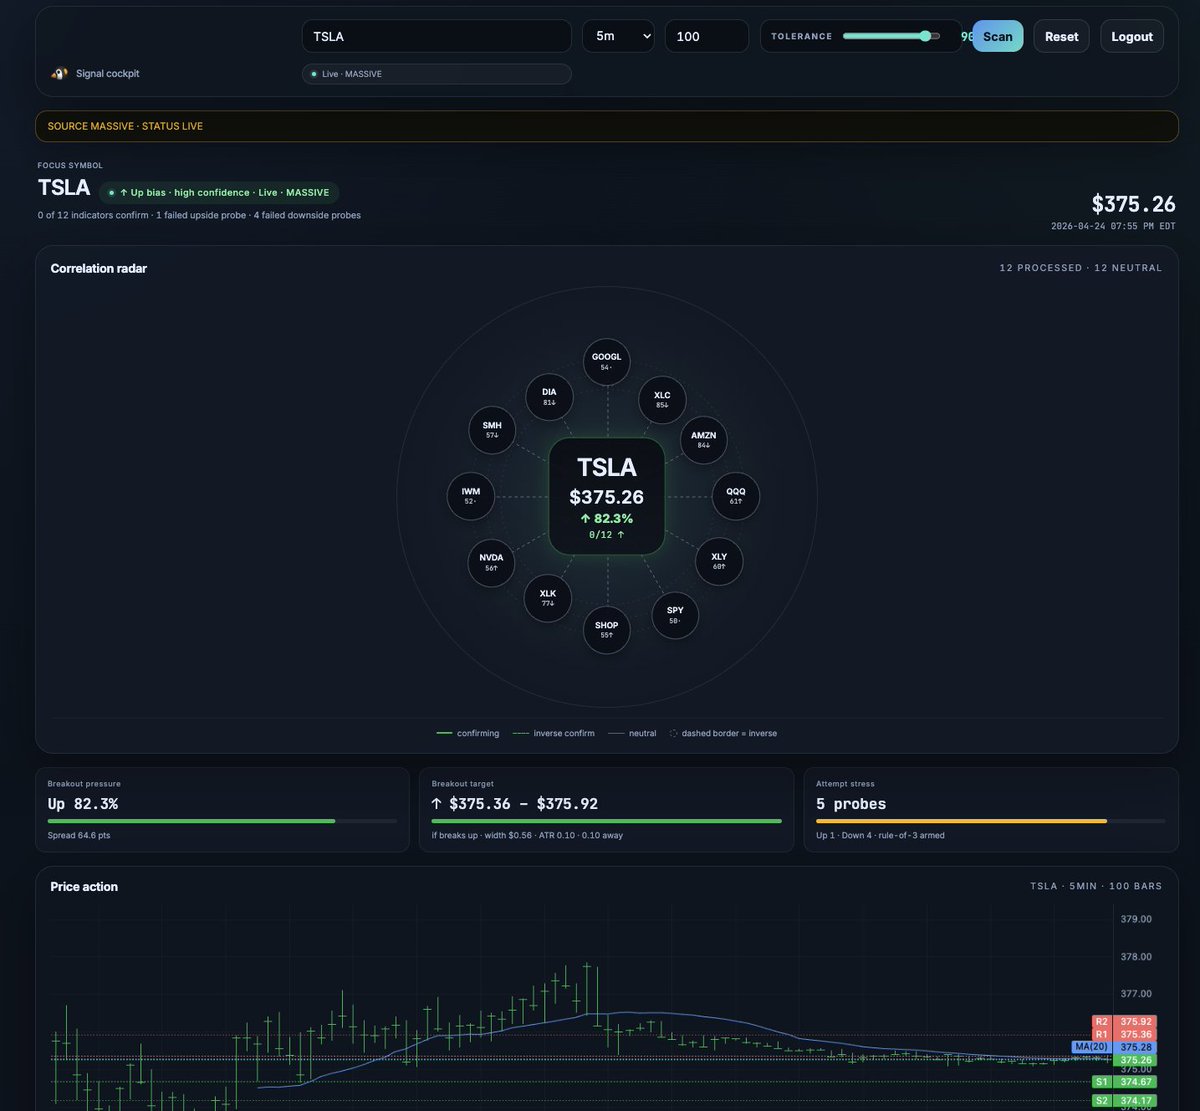Click the central TSLA radar card

coord(606,496)
